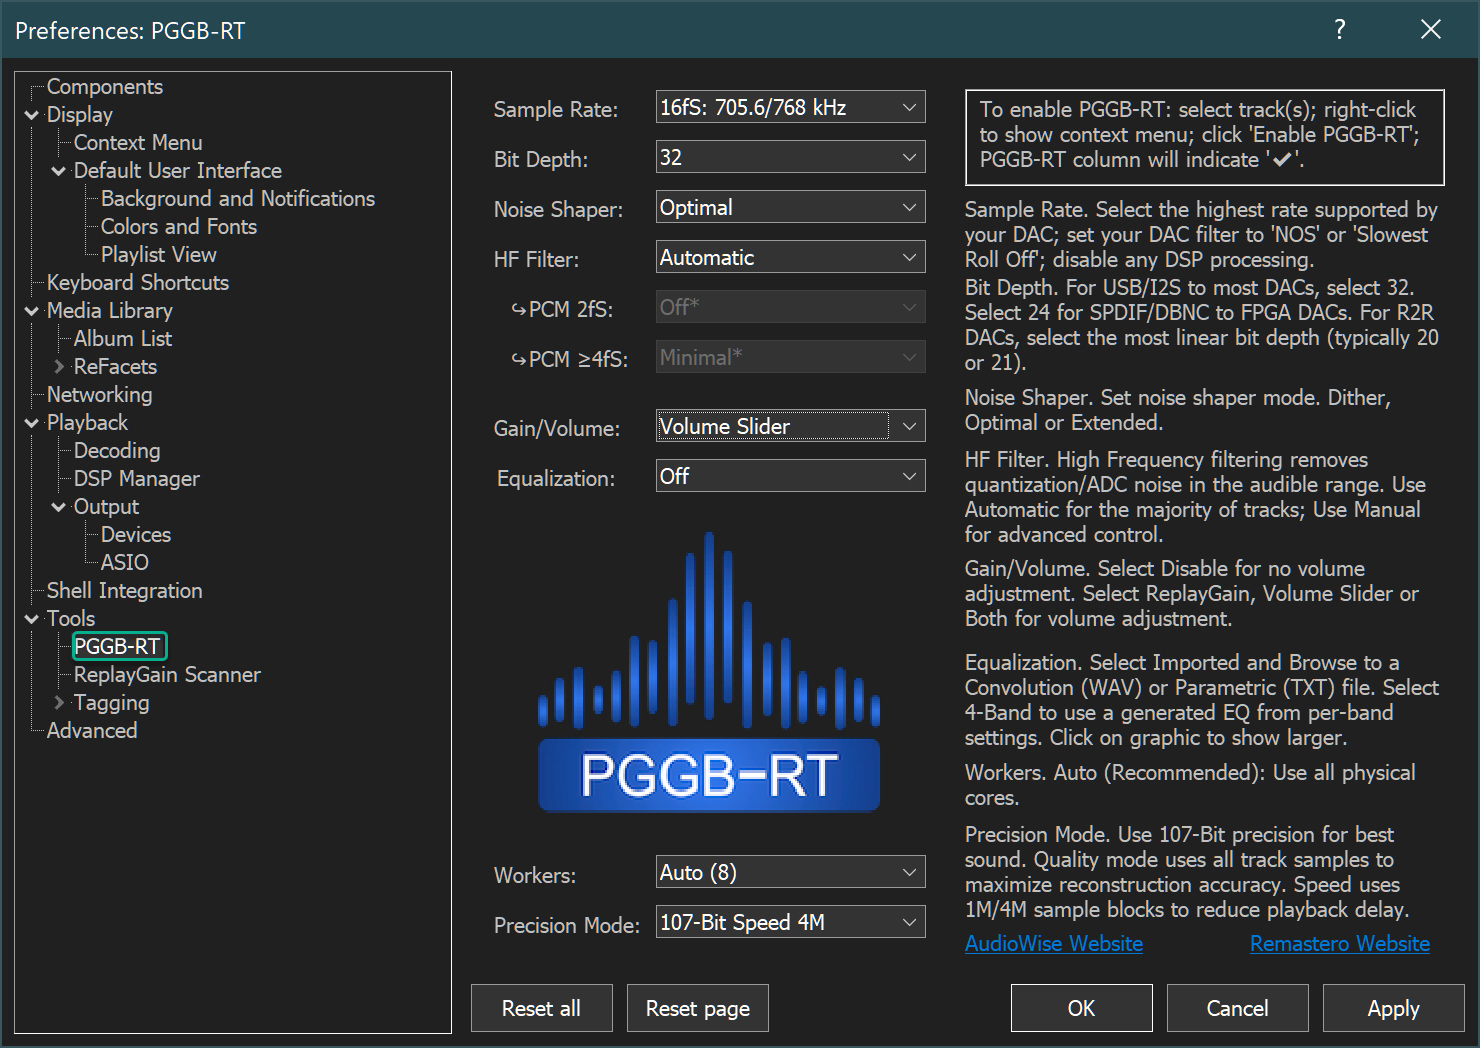Expand the Tagging tree node
The width and height of the screenshot is (1480, 1048).
[59, 703]
